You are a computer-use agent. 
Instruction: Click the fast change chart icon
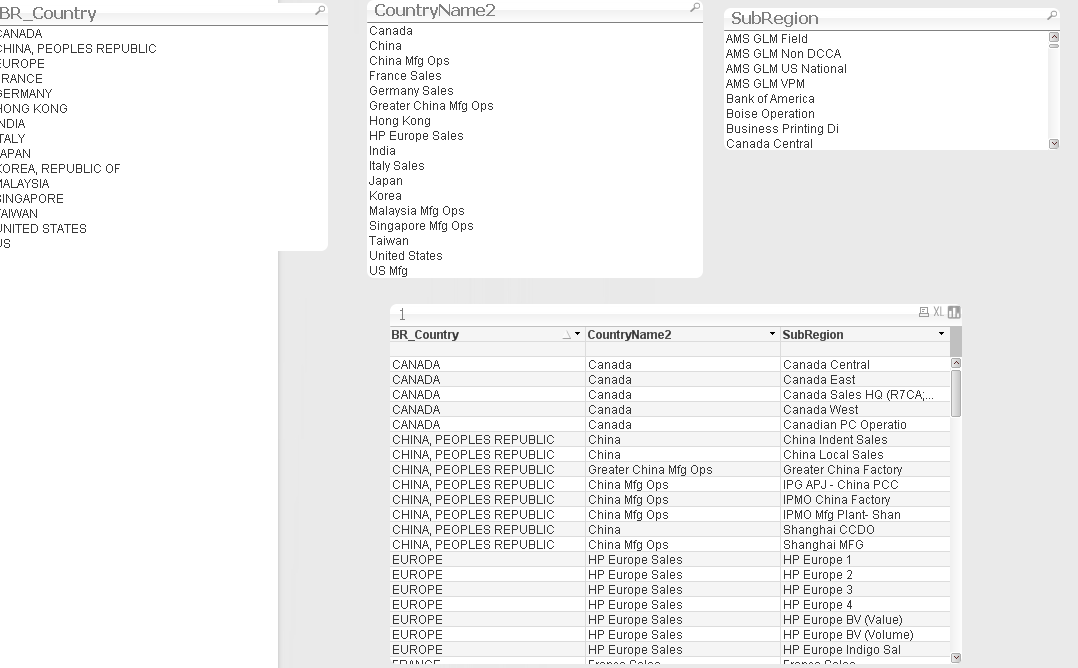954,312
